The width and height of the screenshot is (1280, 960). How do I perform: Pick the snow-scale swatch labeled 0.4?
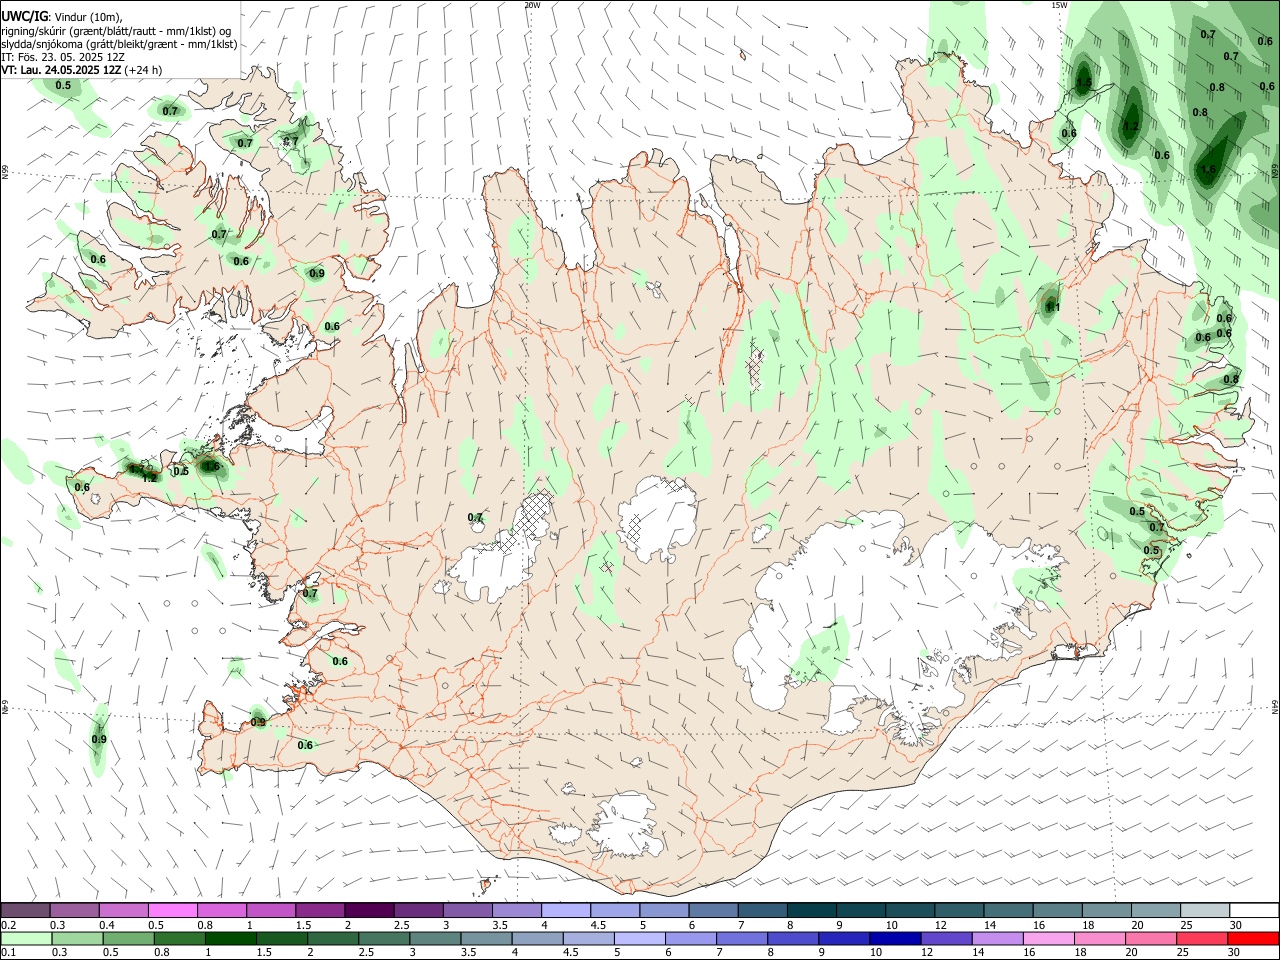tap(123, 910)
